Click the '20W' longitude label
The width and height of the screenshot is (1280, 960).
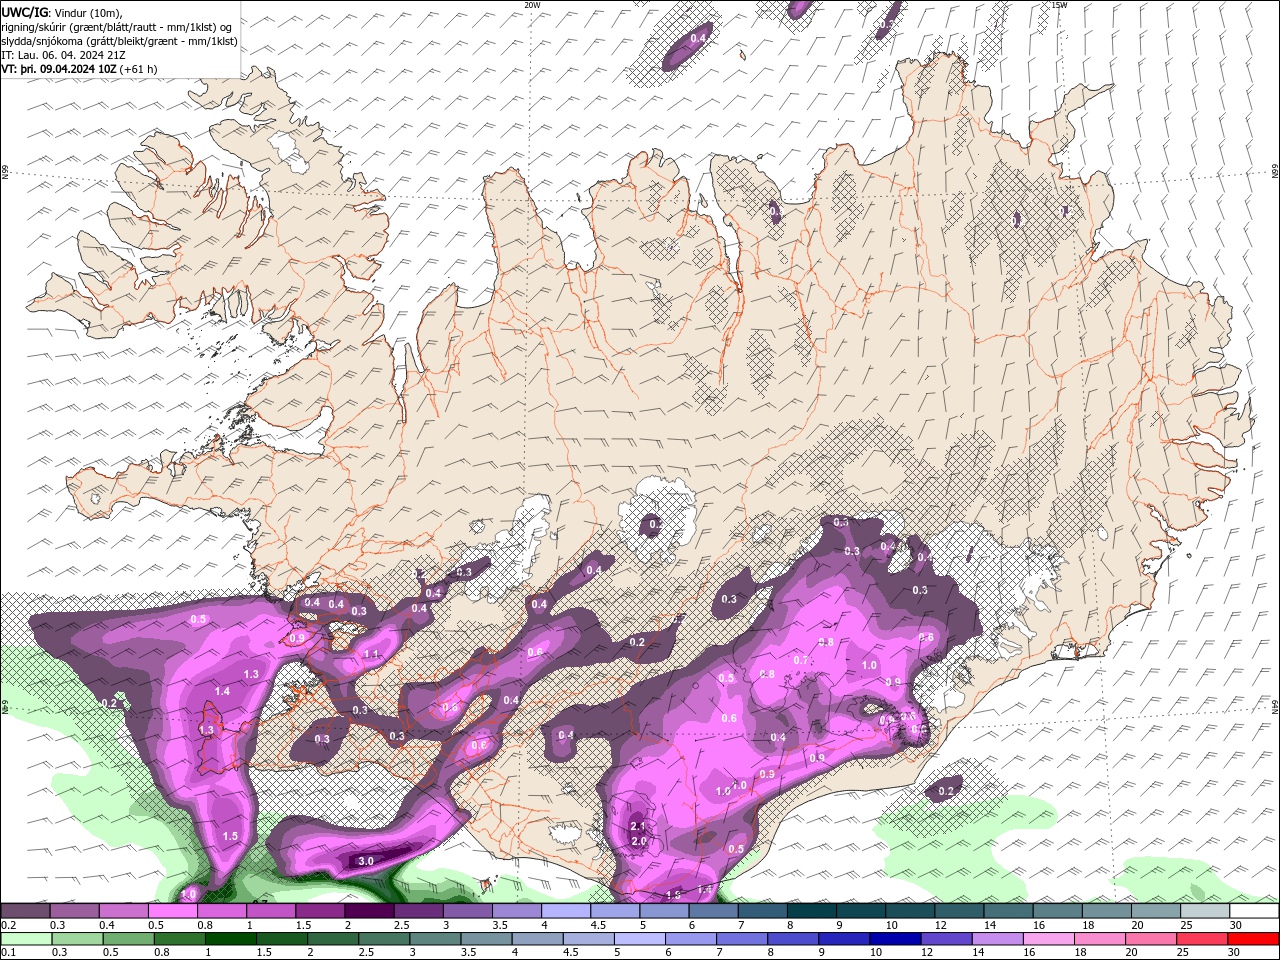532,5
